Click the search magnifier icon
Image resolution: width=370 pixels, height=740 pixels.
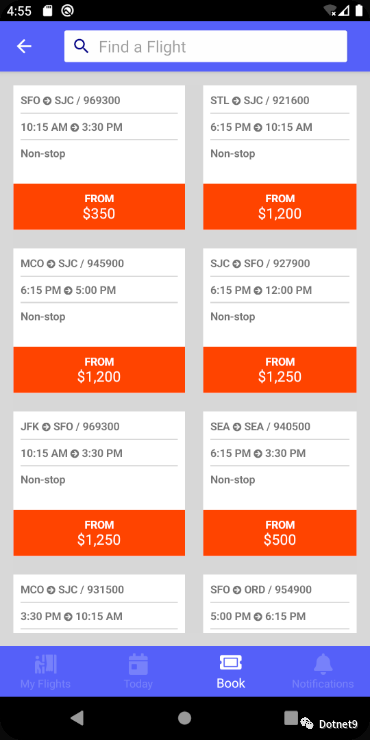(81, 46)
